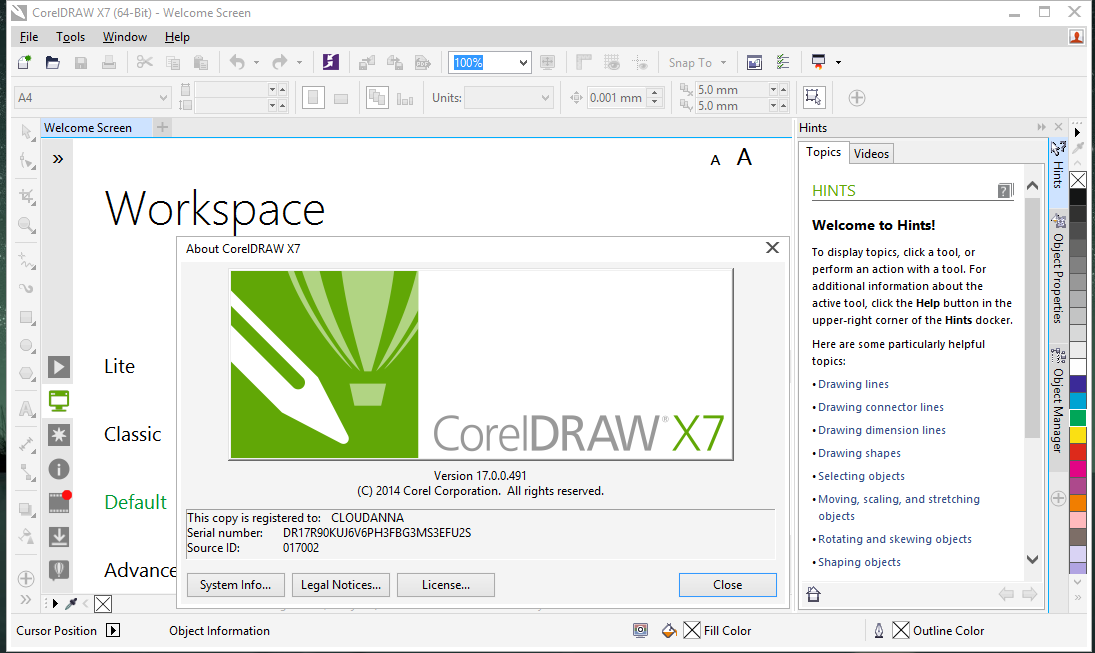
Task: Open the zoom level 100% dropdown
Action: (x=523, y=63)
